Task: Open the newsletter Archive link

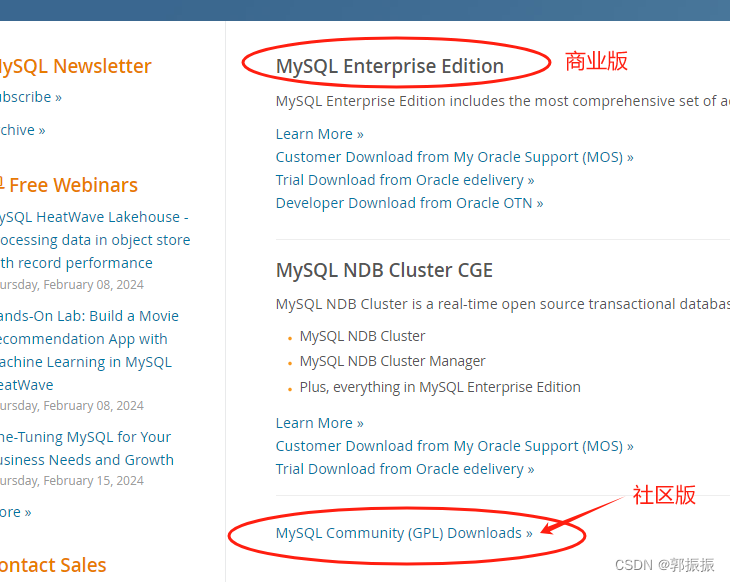Action: coord(23,130)
